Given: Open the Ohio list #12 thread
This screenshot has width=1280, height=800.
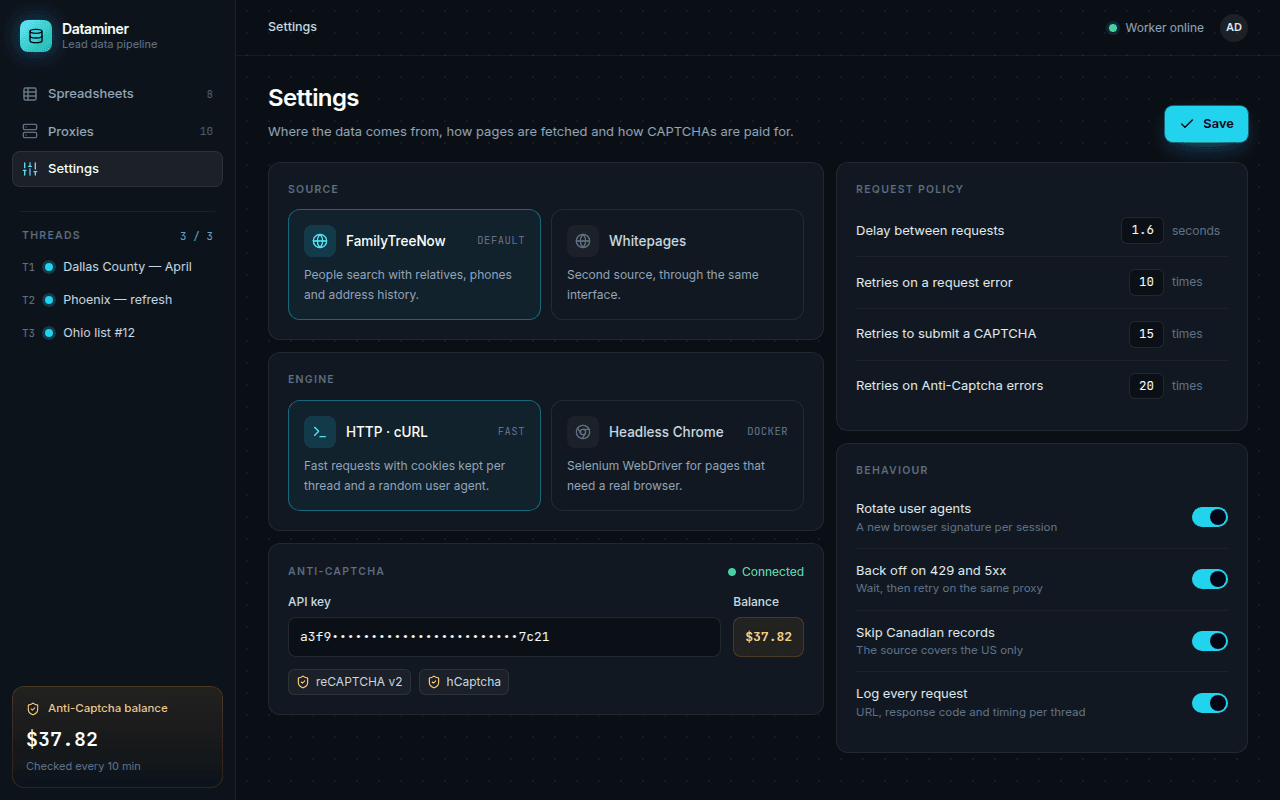Looking at the screenshot, I should click(x=117, y=333).
